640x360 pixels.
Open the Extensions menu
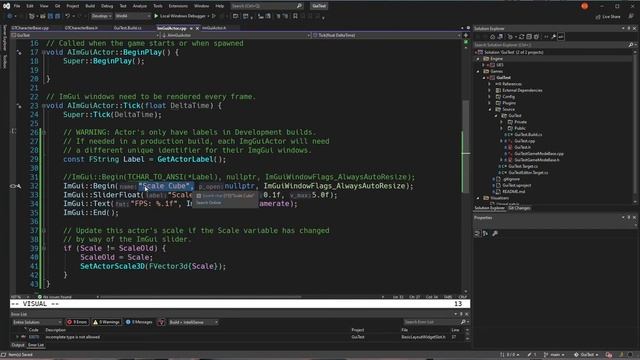[x=178, y=6]
